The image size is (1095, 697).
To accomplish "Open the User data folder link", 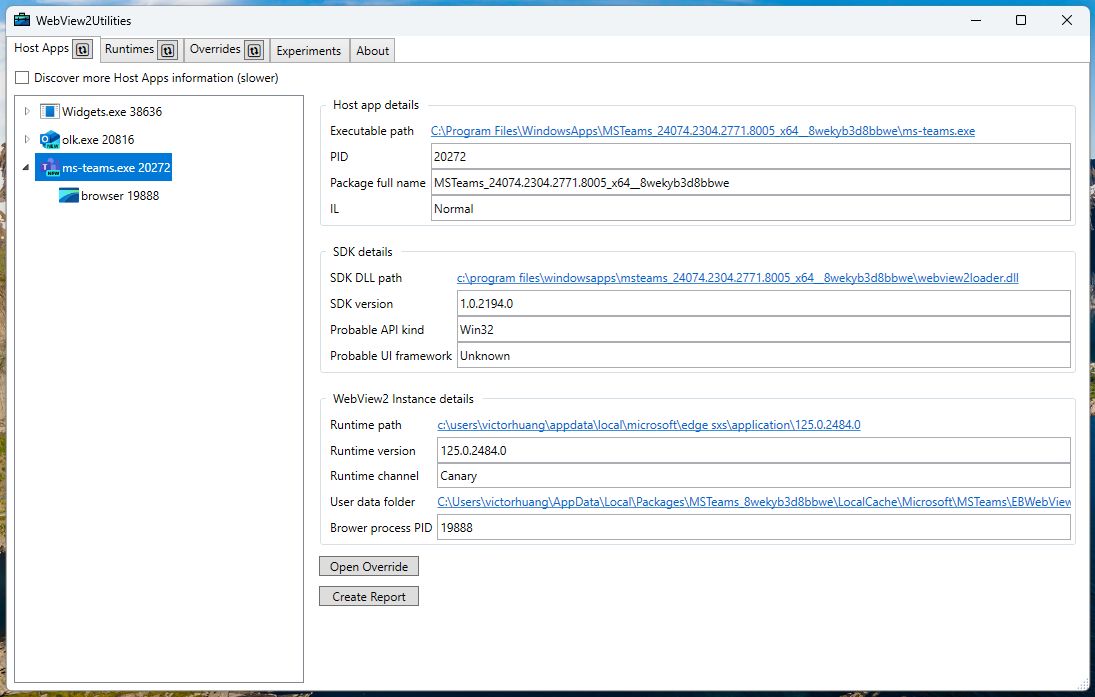I will 754,501.
